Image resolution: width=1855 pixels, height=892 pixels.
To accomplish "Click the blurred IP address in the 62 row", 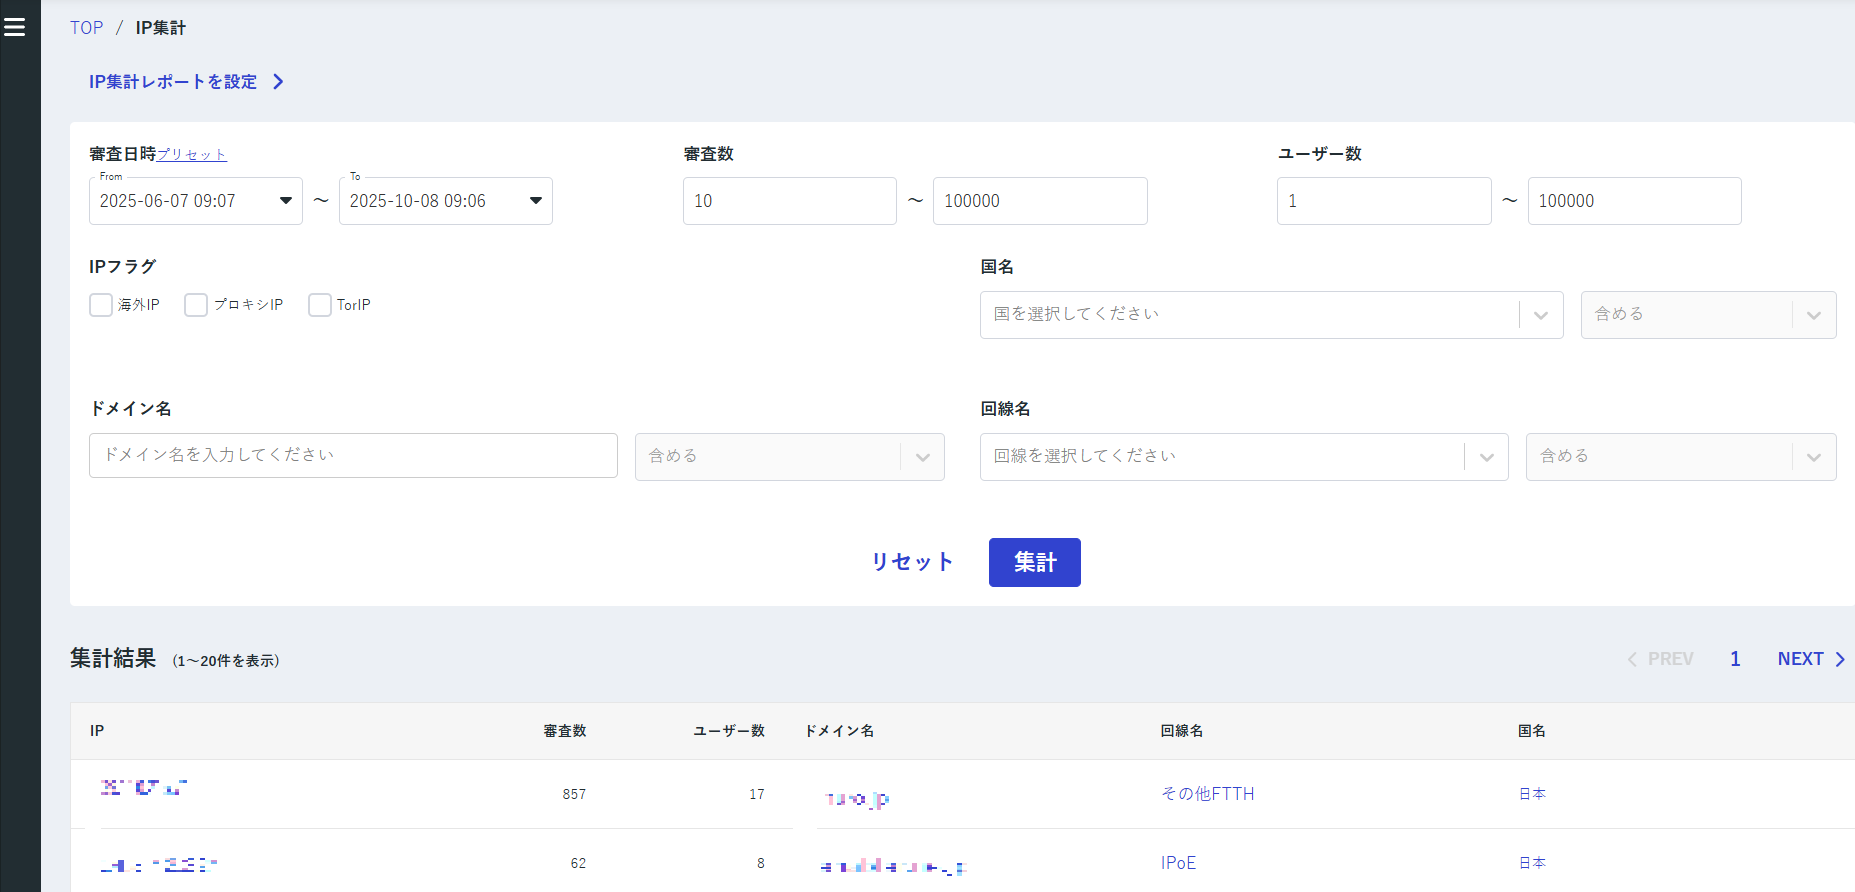I will (x=159, y=865).
